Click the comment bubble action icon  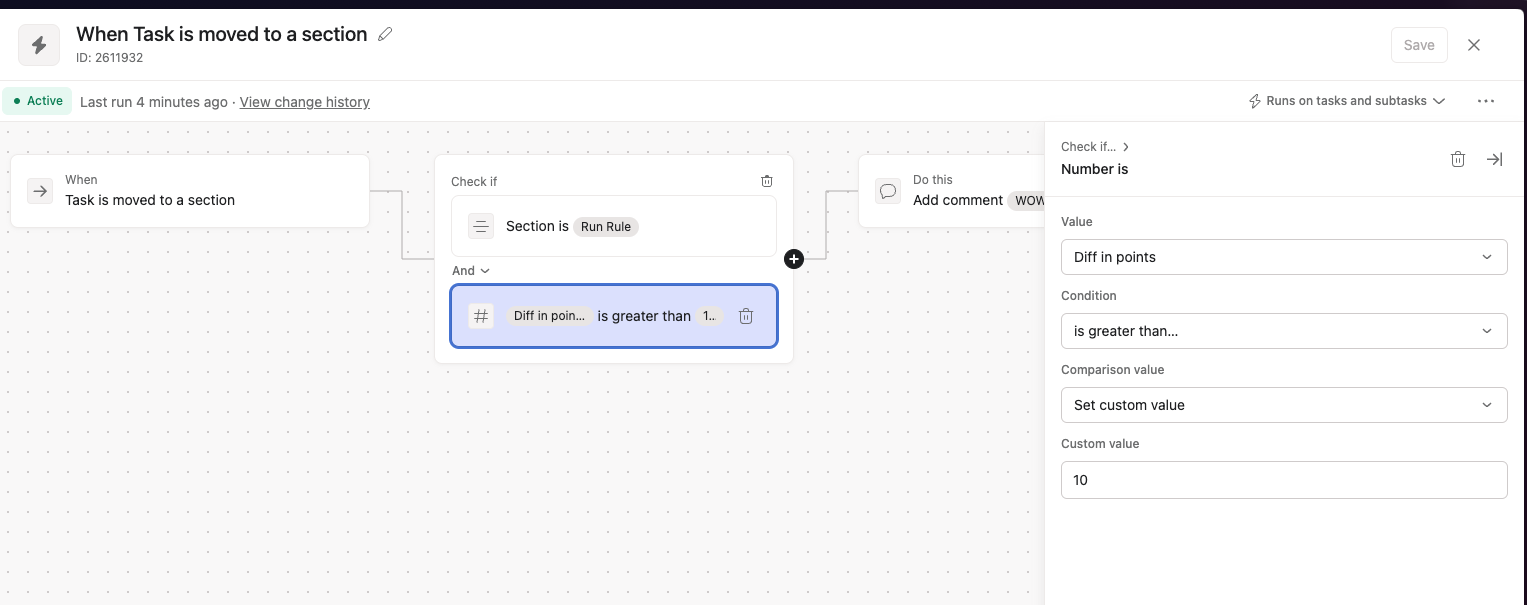[x=887, y=191]
